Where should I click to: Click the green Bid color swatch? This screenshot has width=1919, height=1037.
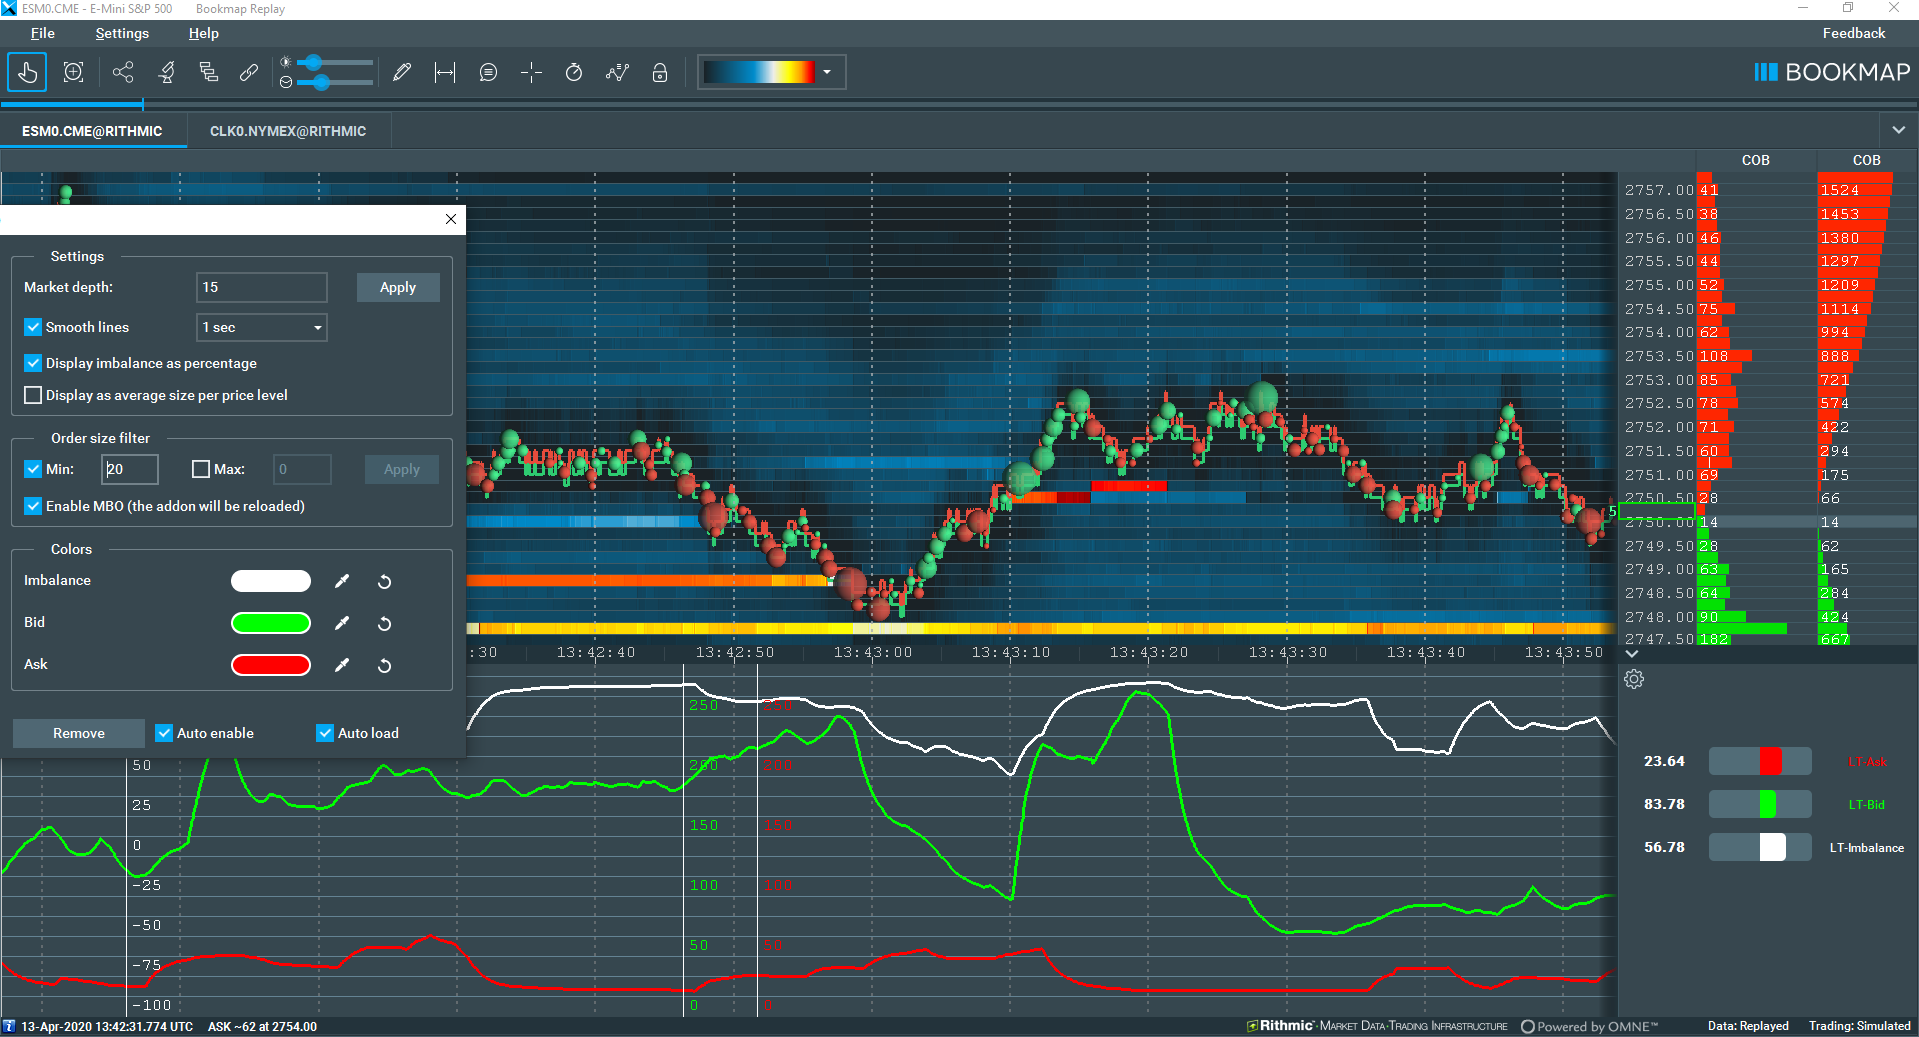point(271,623)
